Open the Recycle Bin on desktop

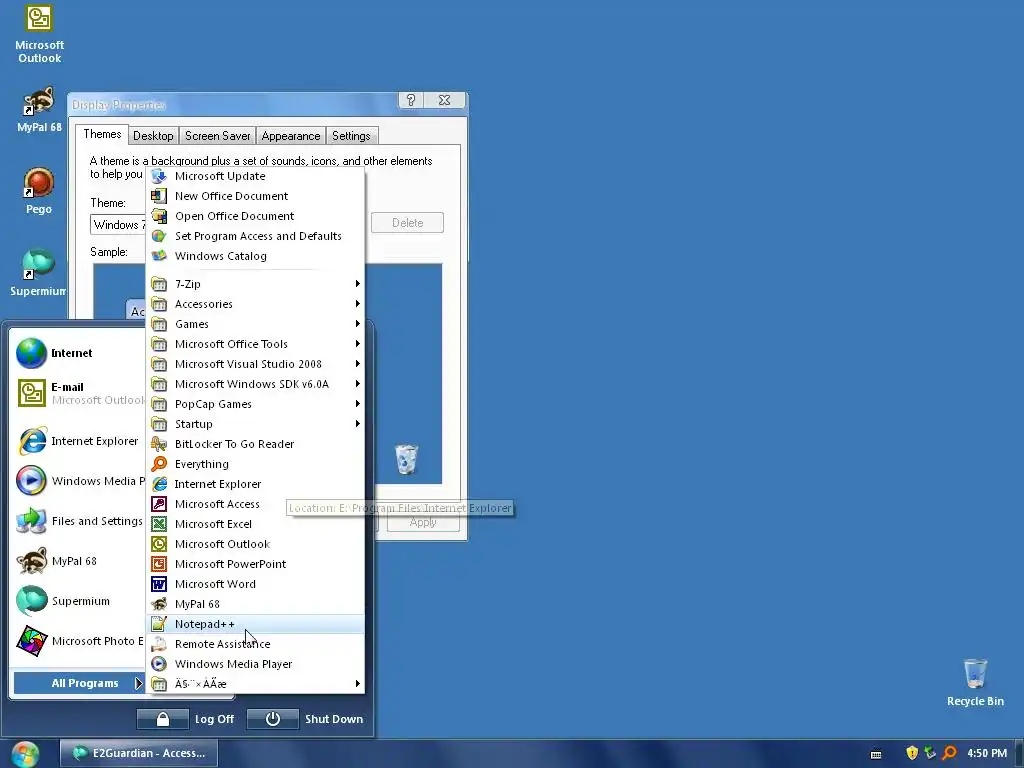975,682
